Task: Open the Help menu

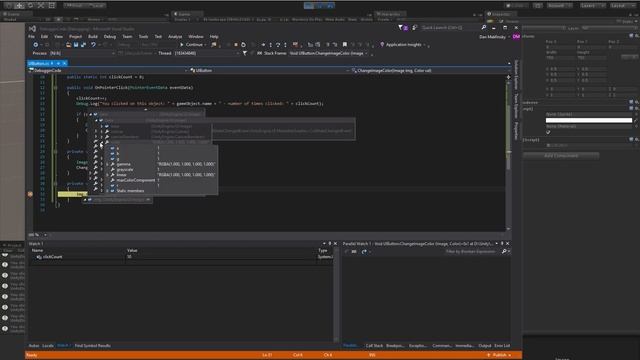Action: [214, 36]
